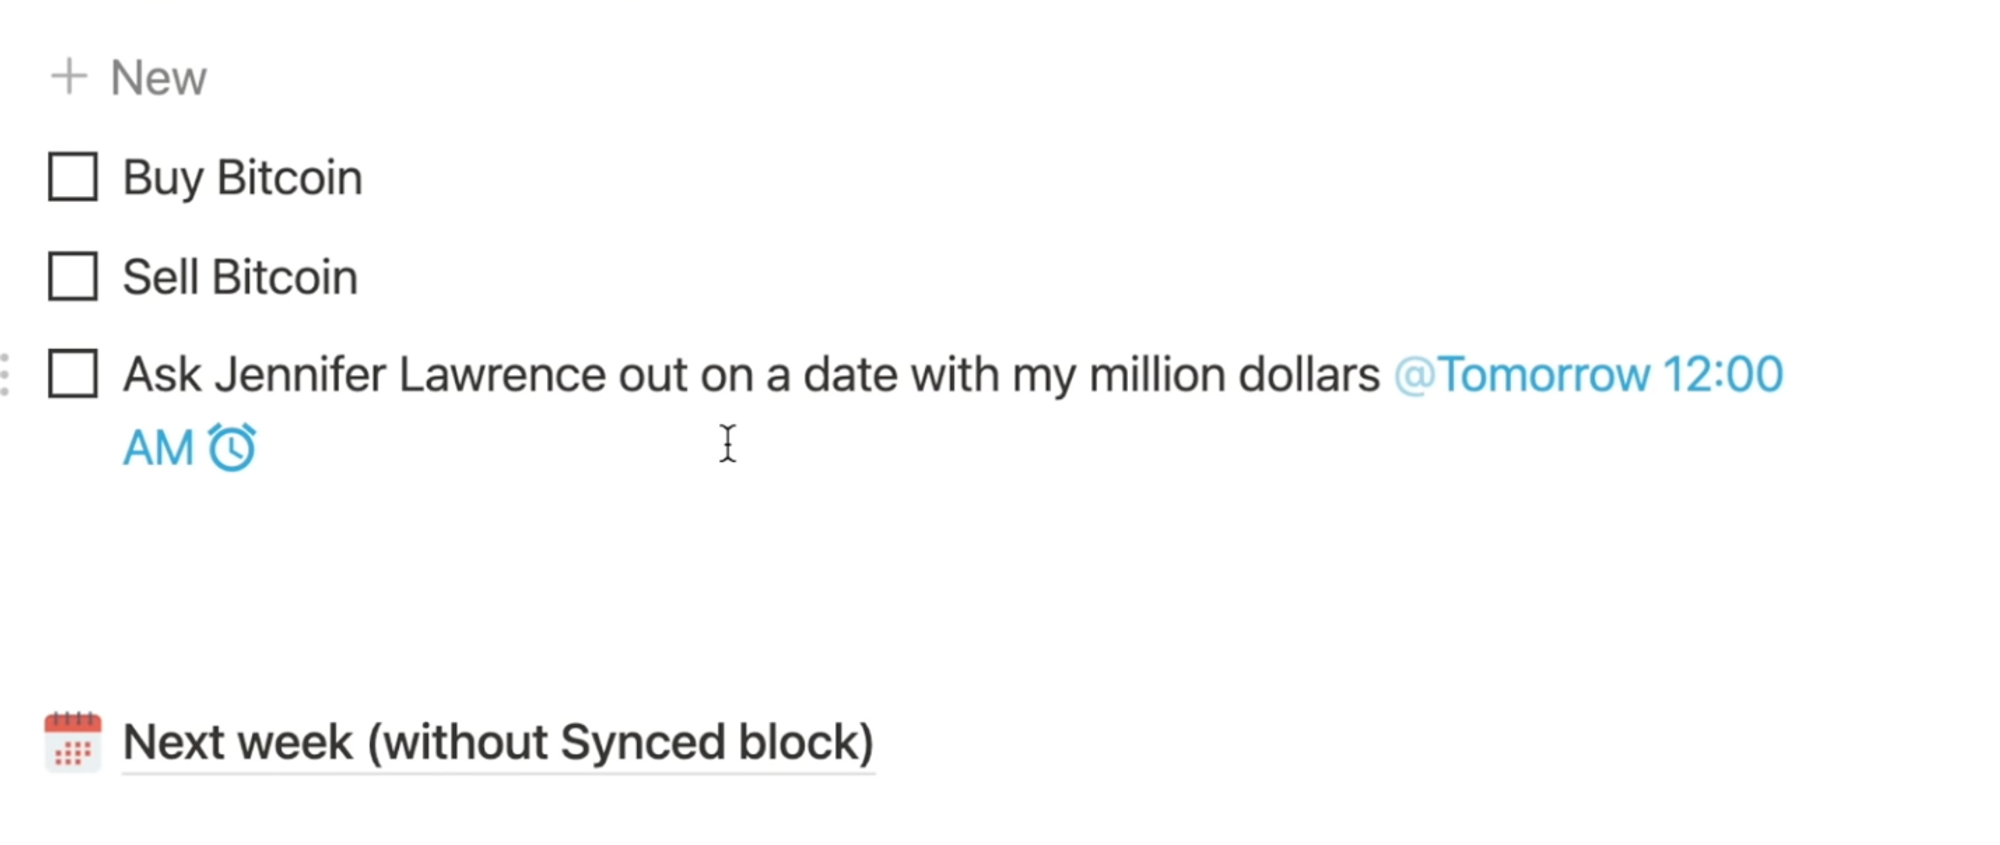
Task: Click the 12:00 time in the reminder
Action: tap(1723, 375)
